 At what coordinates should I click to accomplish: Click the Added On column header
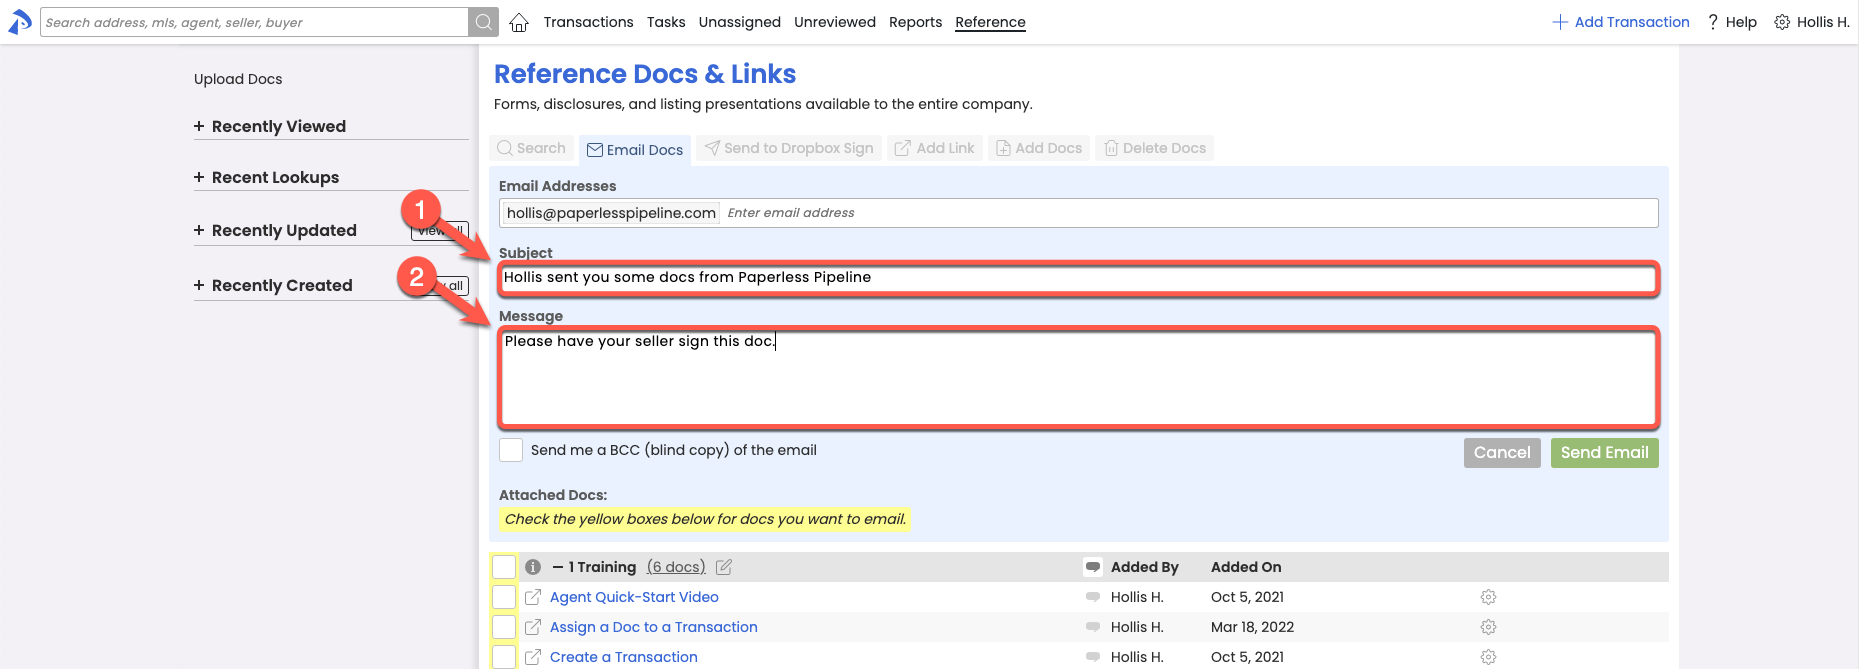(x=1246, y=567)
